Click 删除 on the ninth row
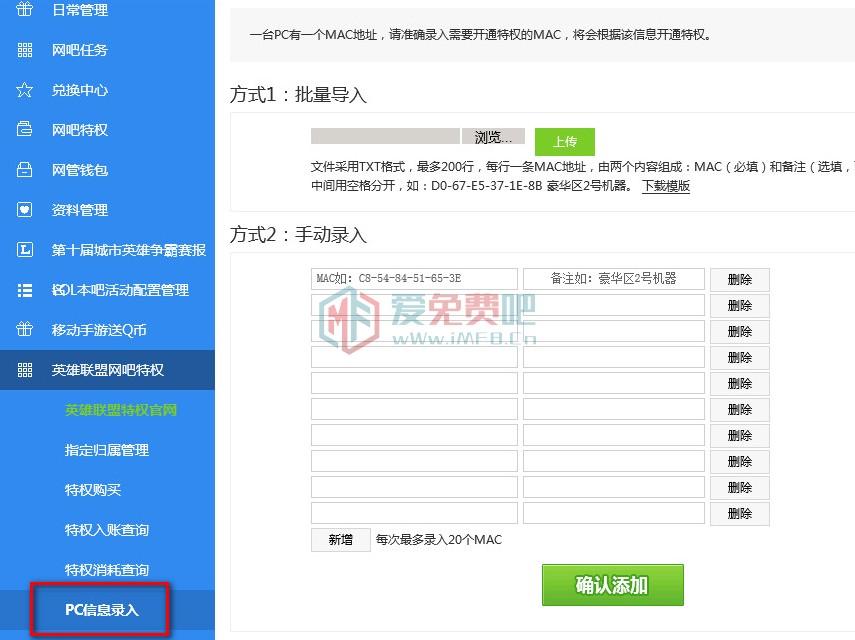This screenshot has width=855, height=640. tap(740, 488)
